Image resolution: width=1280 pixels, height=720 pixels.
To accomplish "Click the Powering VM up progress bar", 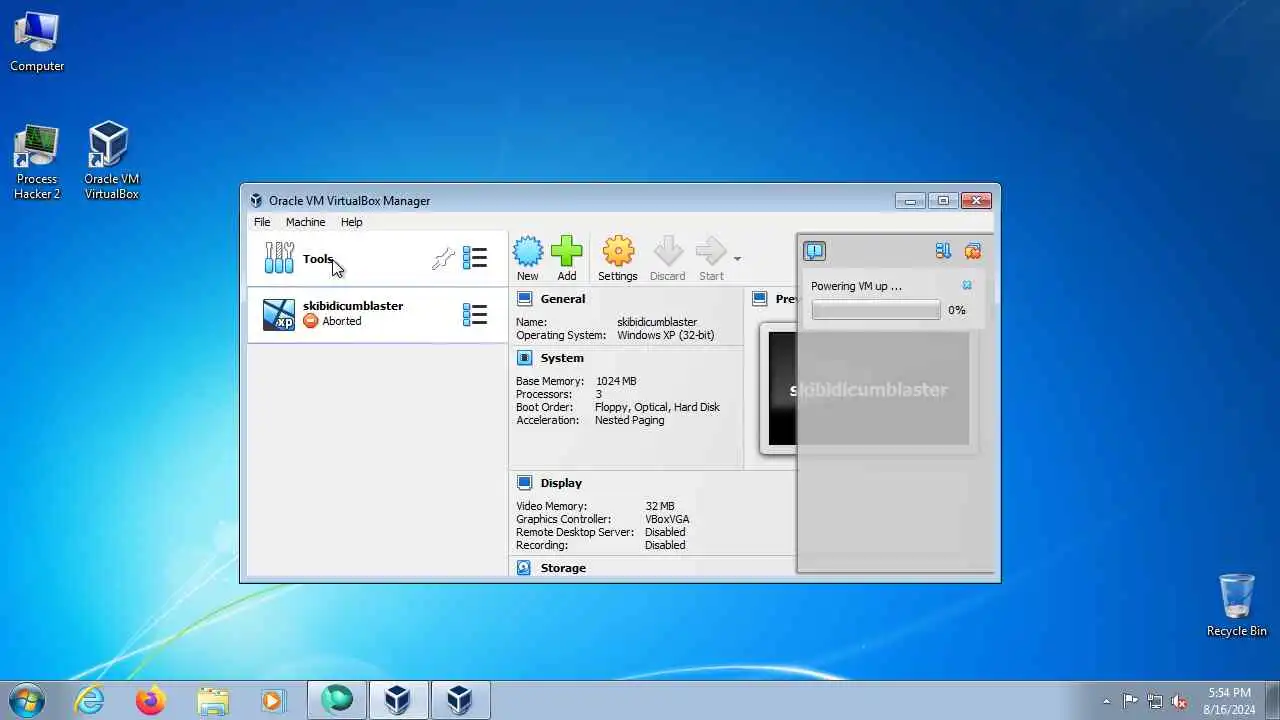I will click(x=876, y=310).
